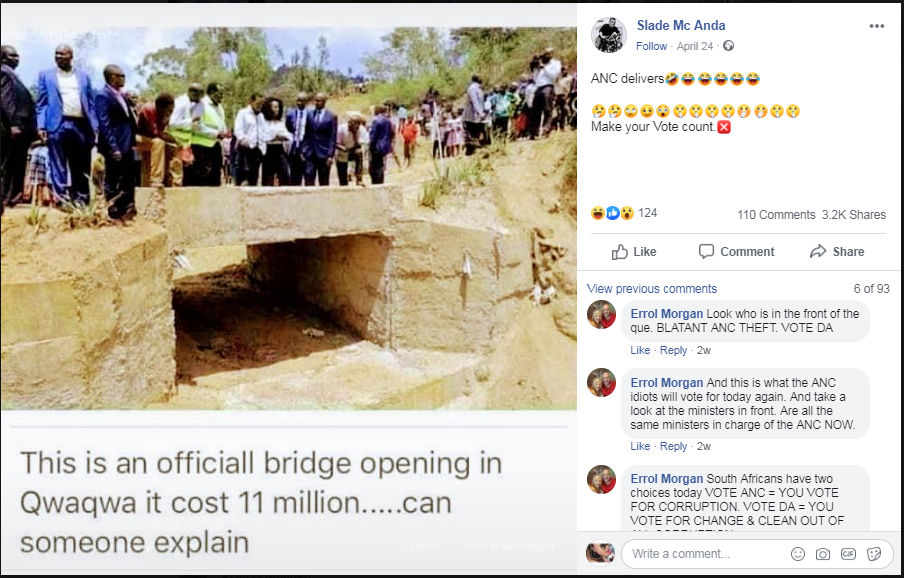Click the Wow reaction emoji icon
Image resolution: width=904 pixels, height=578 pixels.
[627, 213]
